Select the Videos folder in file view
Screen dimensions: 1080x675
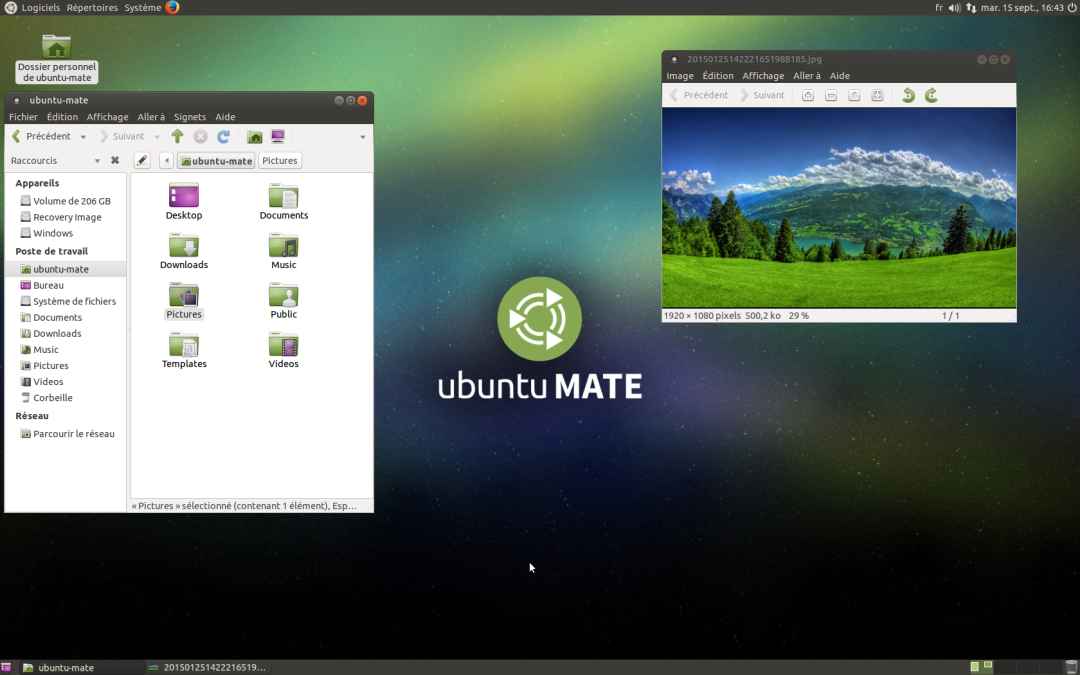283,350
